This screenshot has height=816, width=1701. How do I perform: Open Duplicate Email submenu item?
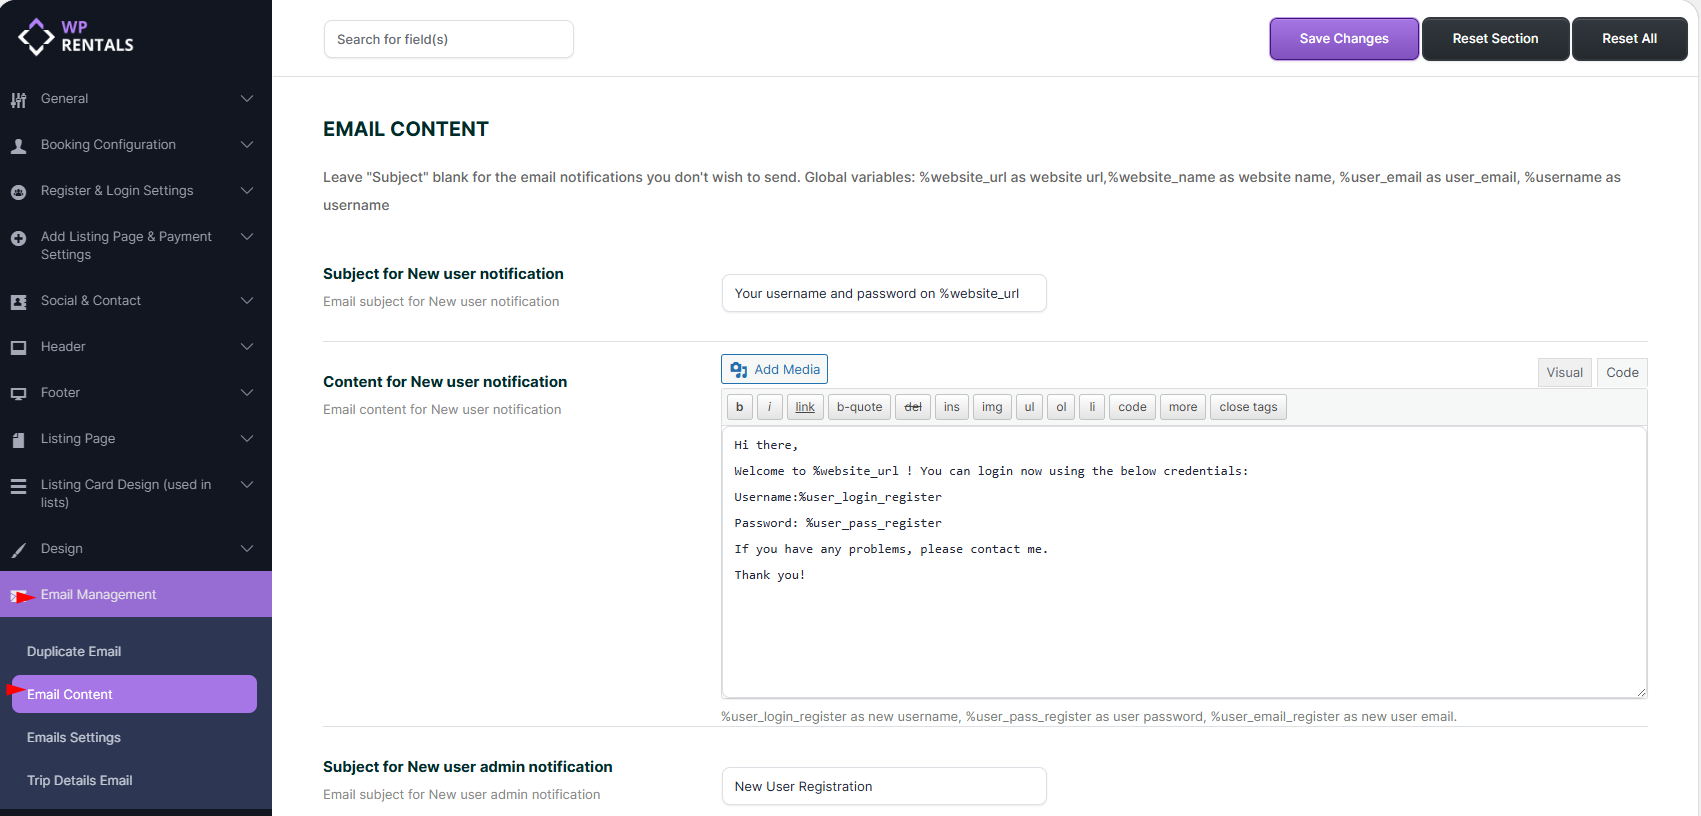point(74,651)
